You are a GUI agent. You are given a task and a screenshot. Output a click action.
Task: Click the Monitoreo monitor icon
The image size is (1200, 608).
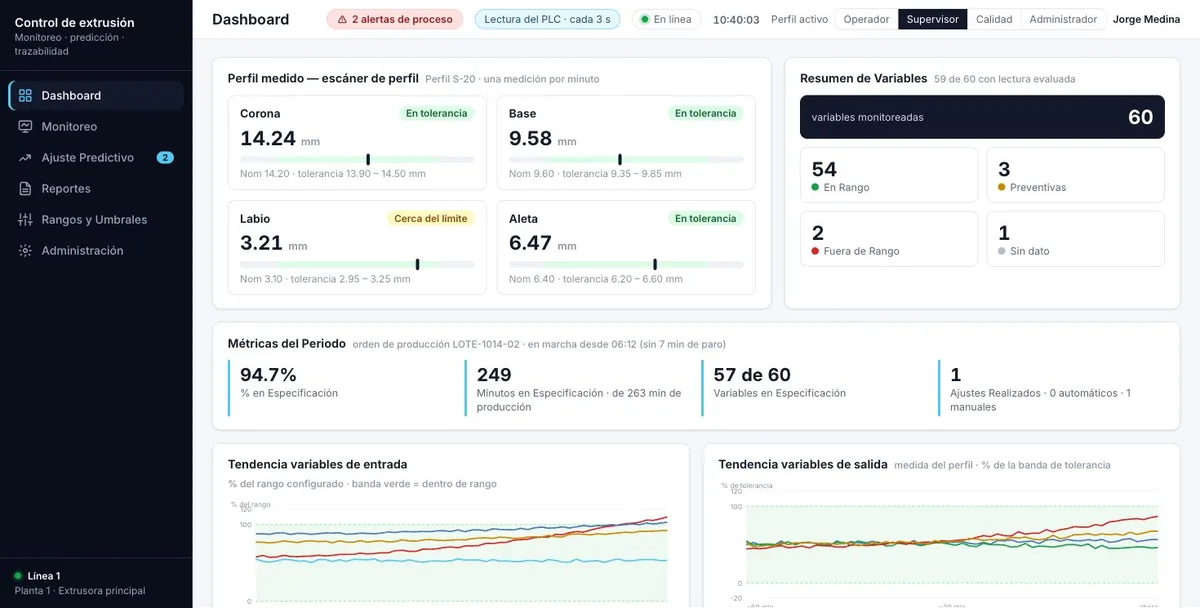point(25,127)
